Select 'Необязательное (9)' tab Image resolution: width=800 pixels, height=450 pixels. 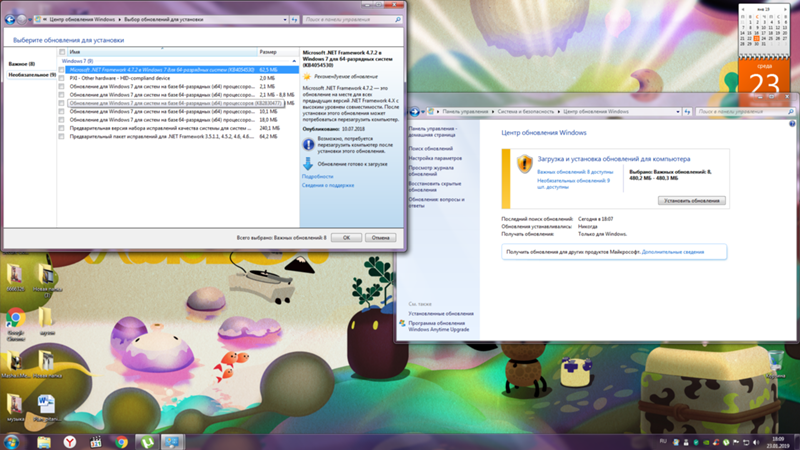32,74
